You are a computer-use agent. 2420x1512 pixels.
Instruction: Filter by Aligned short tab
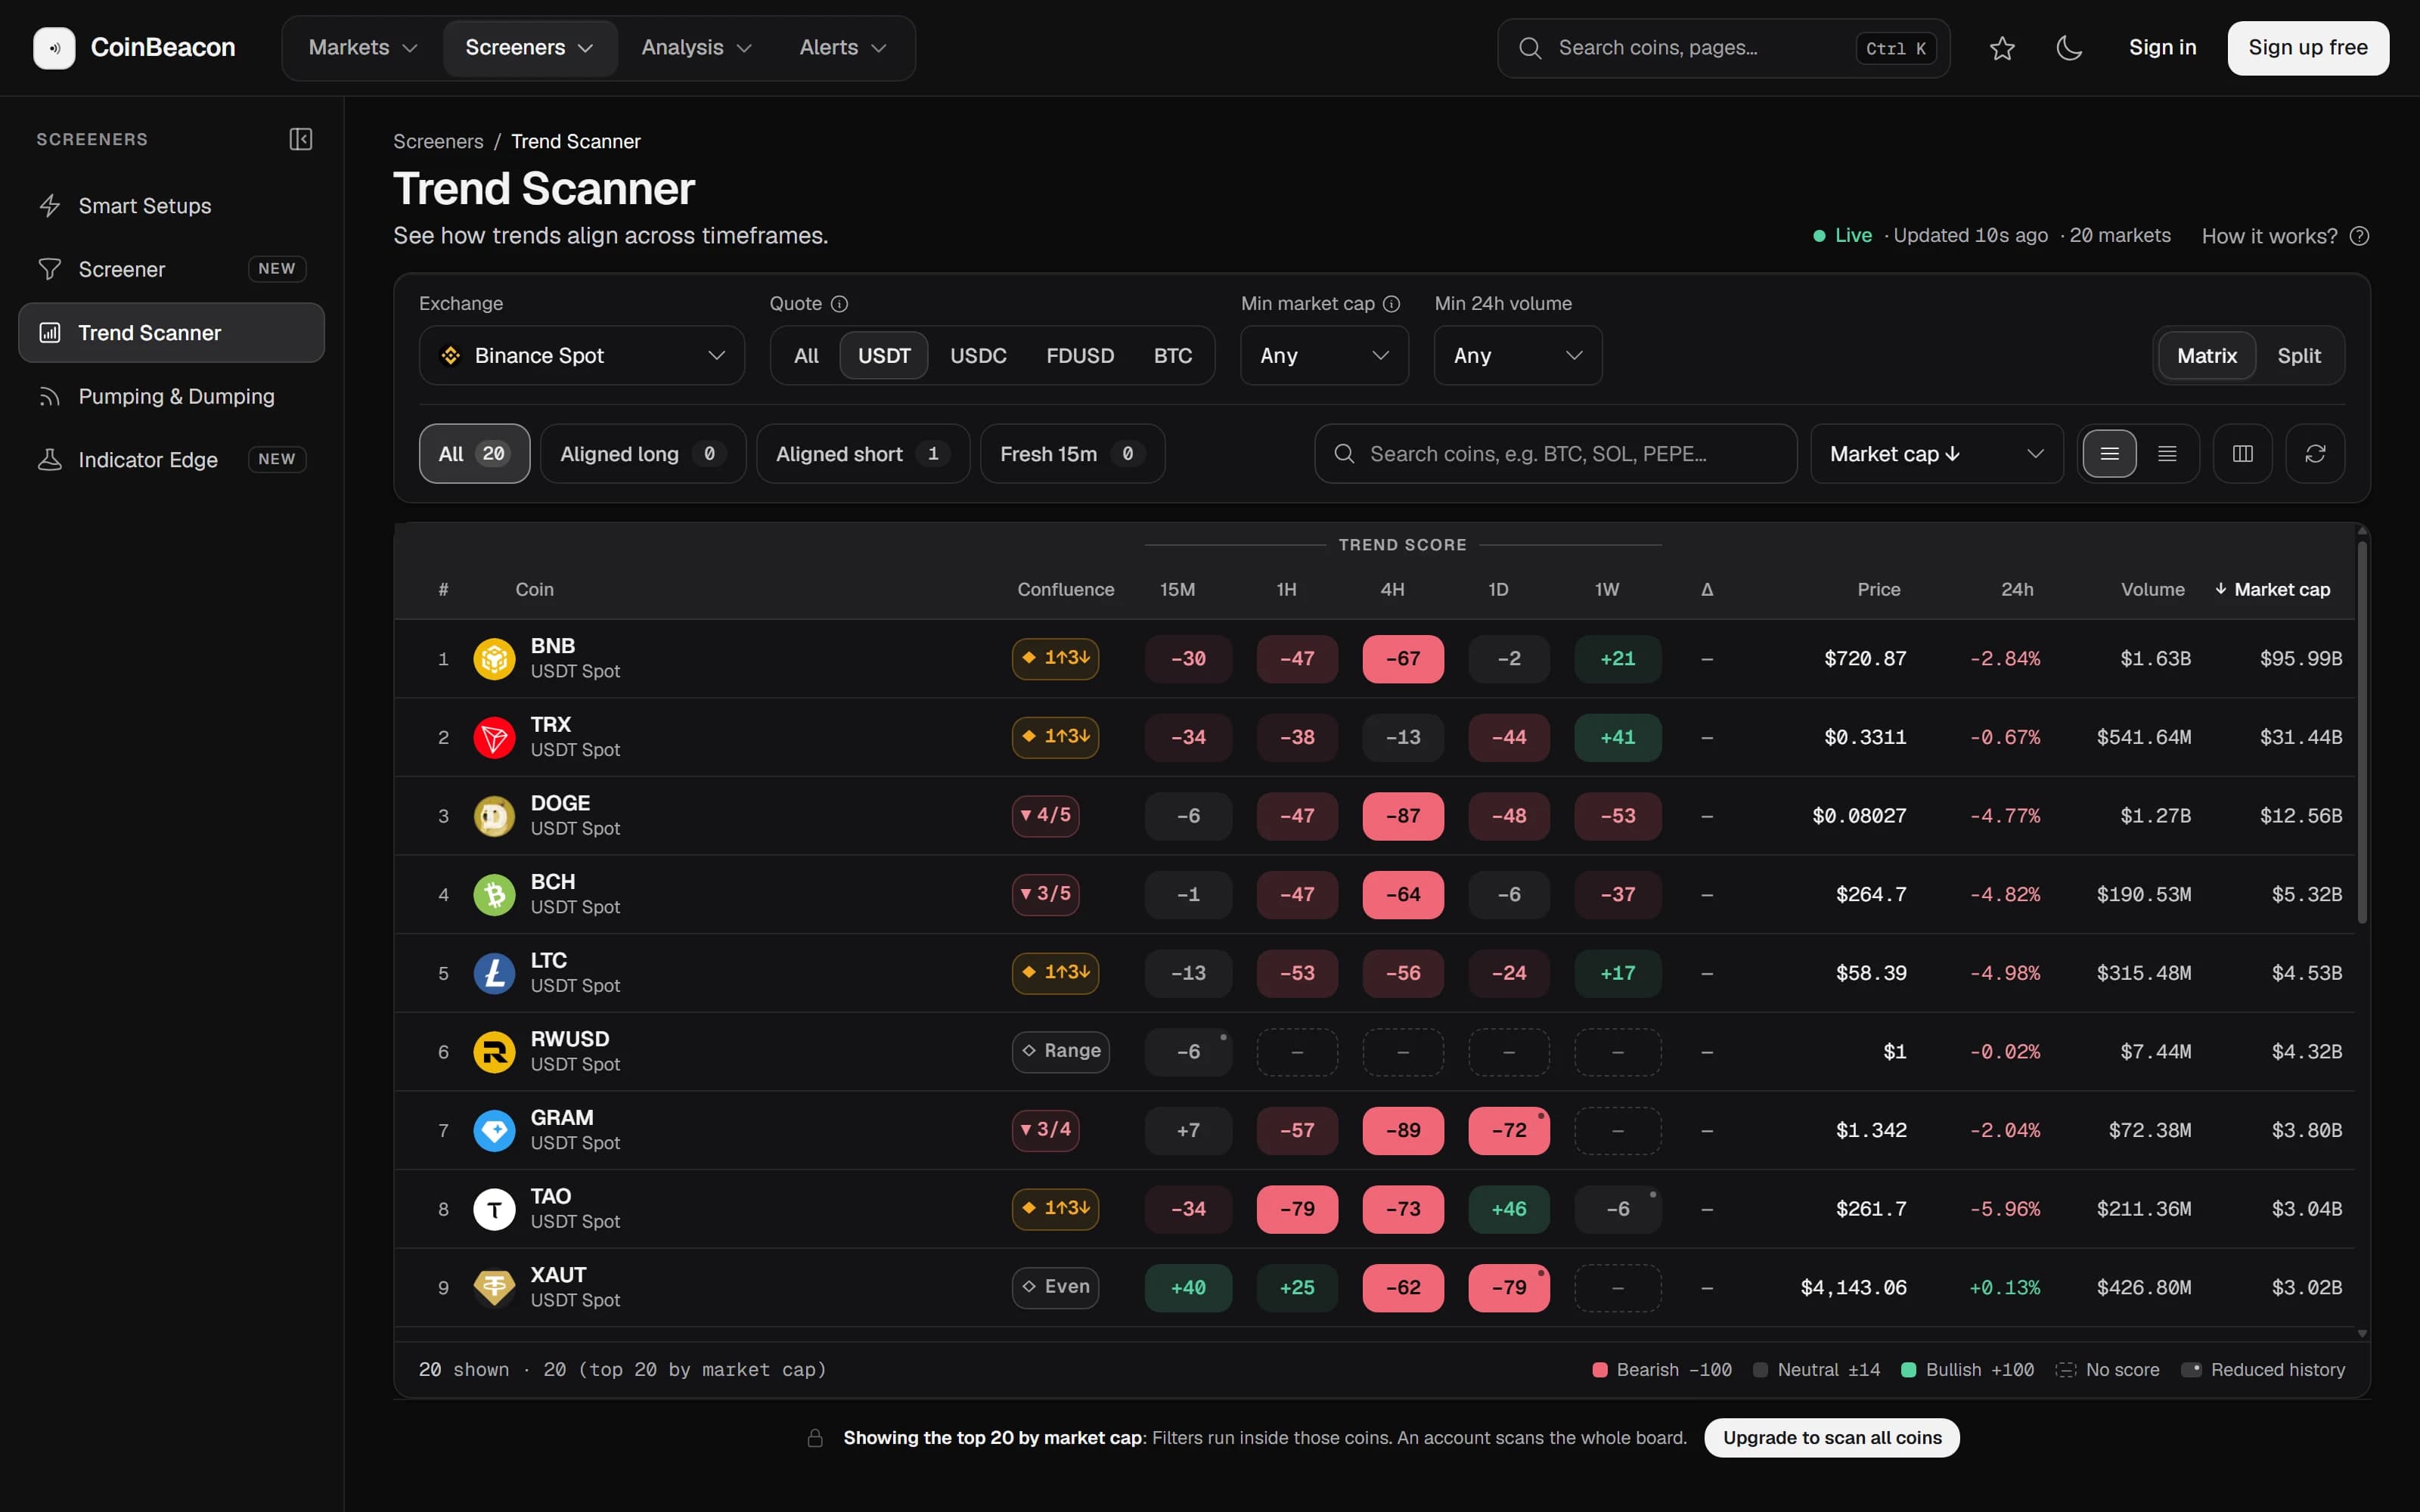click(863, 454)
